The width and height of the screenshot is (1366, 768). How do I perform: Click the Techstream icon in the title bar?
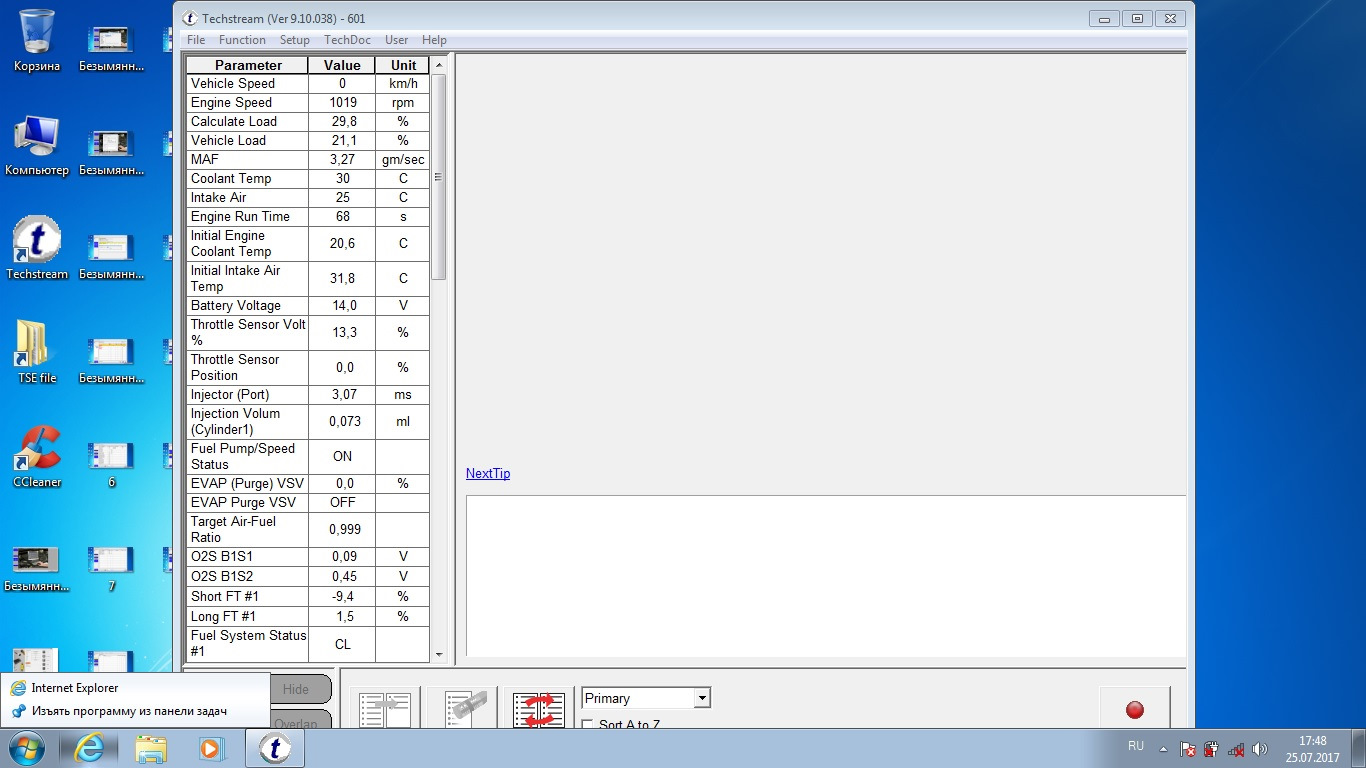coord(190,18)
